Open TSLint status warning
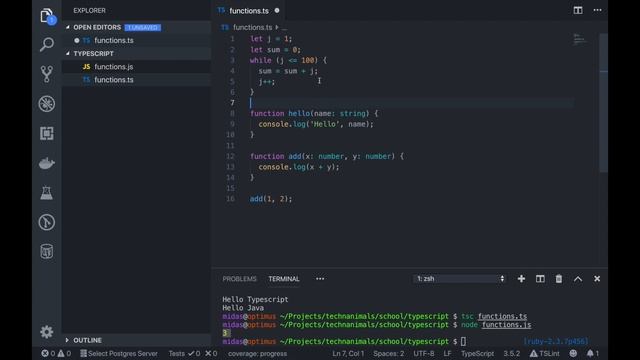Screen dimensions: 640x360 pos(545,353)
